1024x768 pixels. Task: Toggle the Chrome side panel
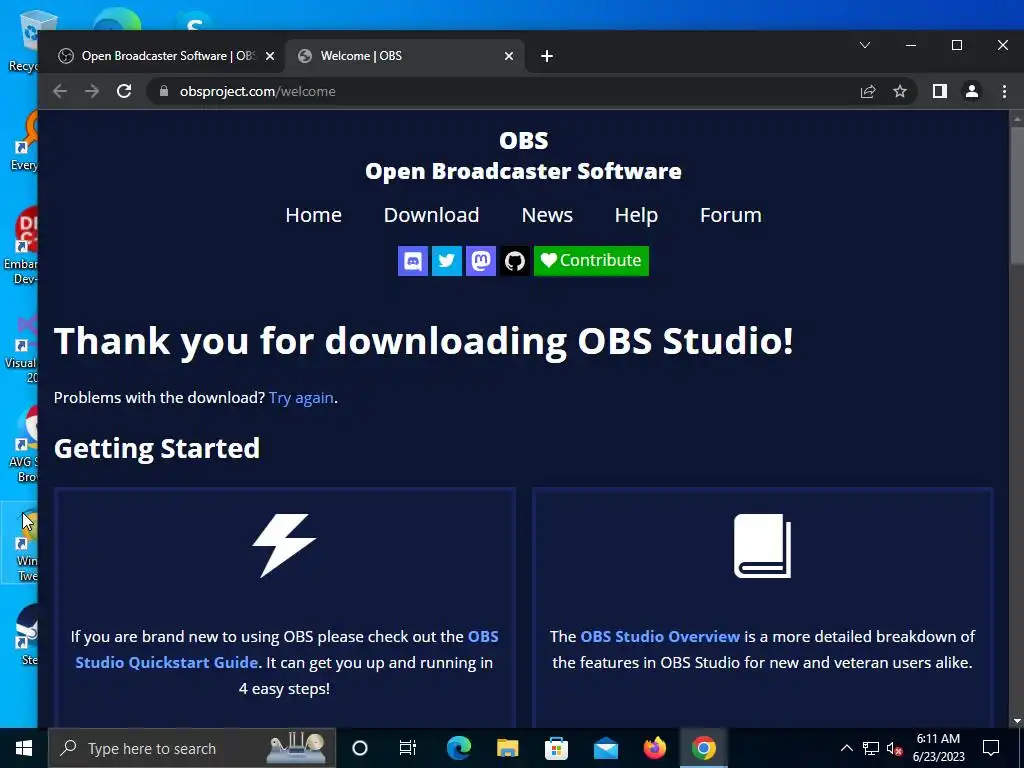click(940, 91)
